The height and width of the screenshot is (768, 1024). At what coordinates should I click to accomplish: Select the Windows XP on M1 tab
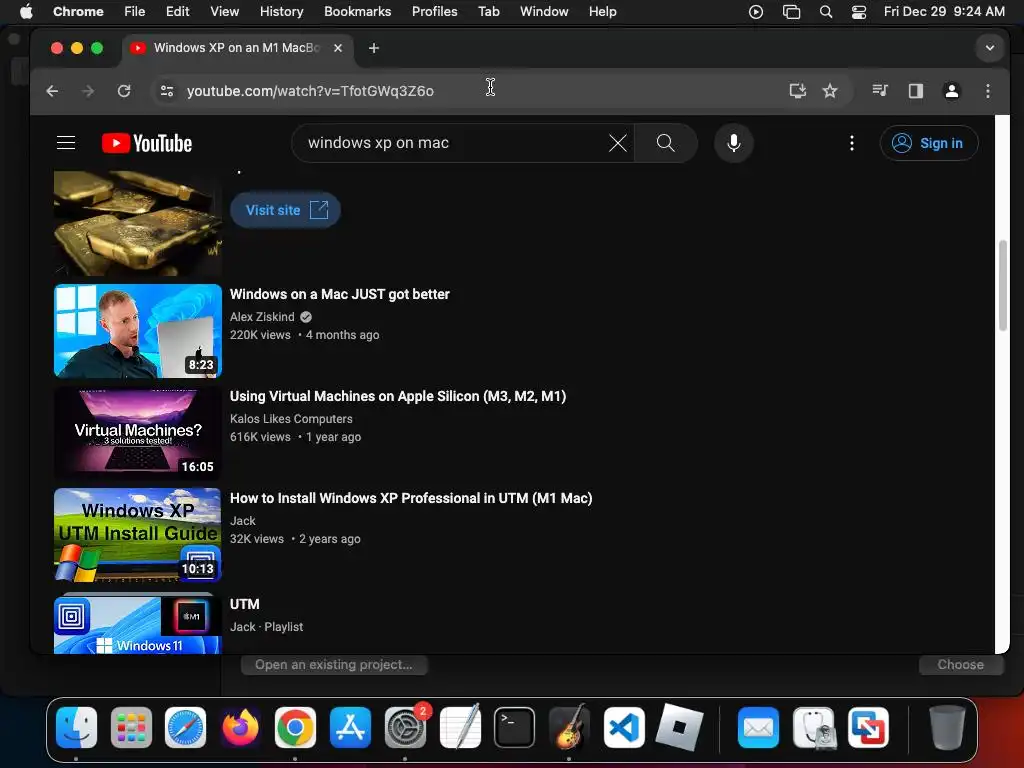click(x=236, y=48)
